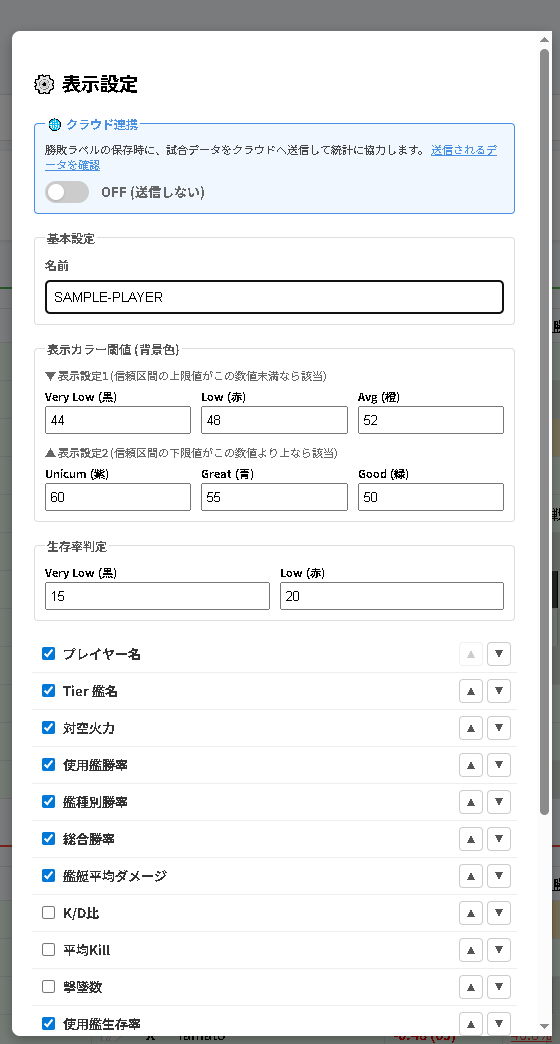This screenshot has height=1044, width=560.
Task: Move 撃墜数 row down
Action: (x=499, y=987)
